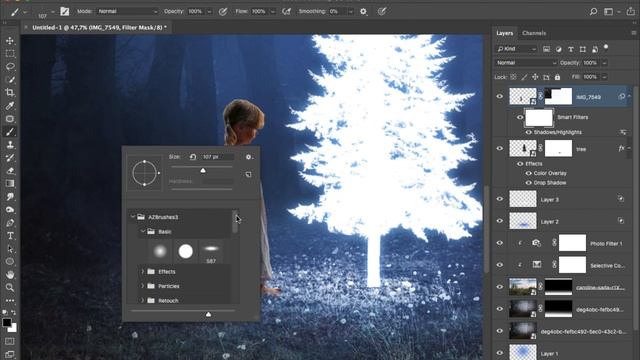Open layer blend mode Normal dropdown

526,63
